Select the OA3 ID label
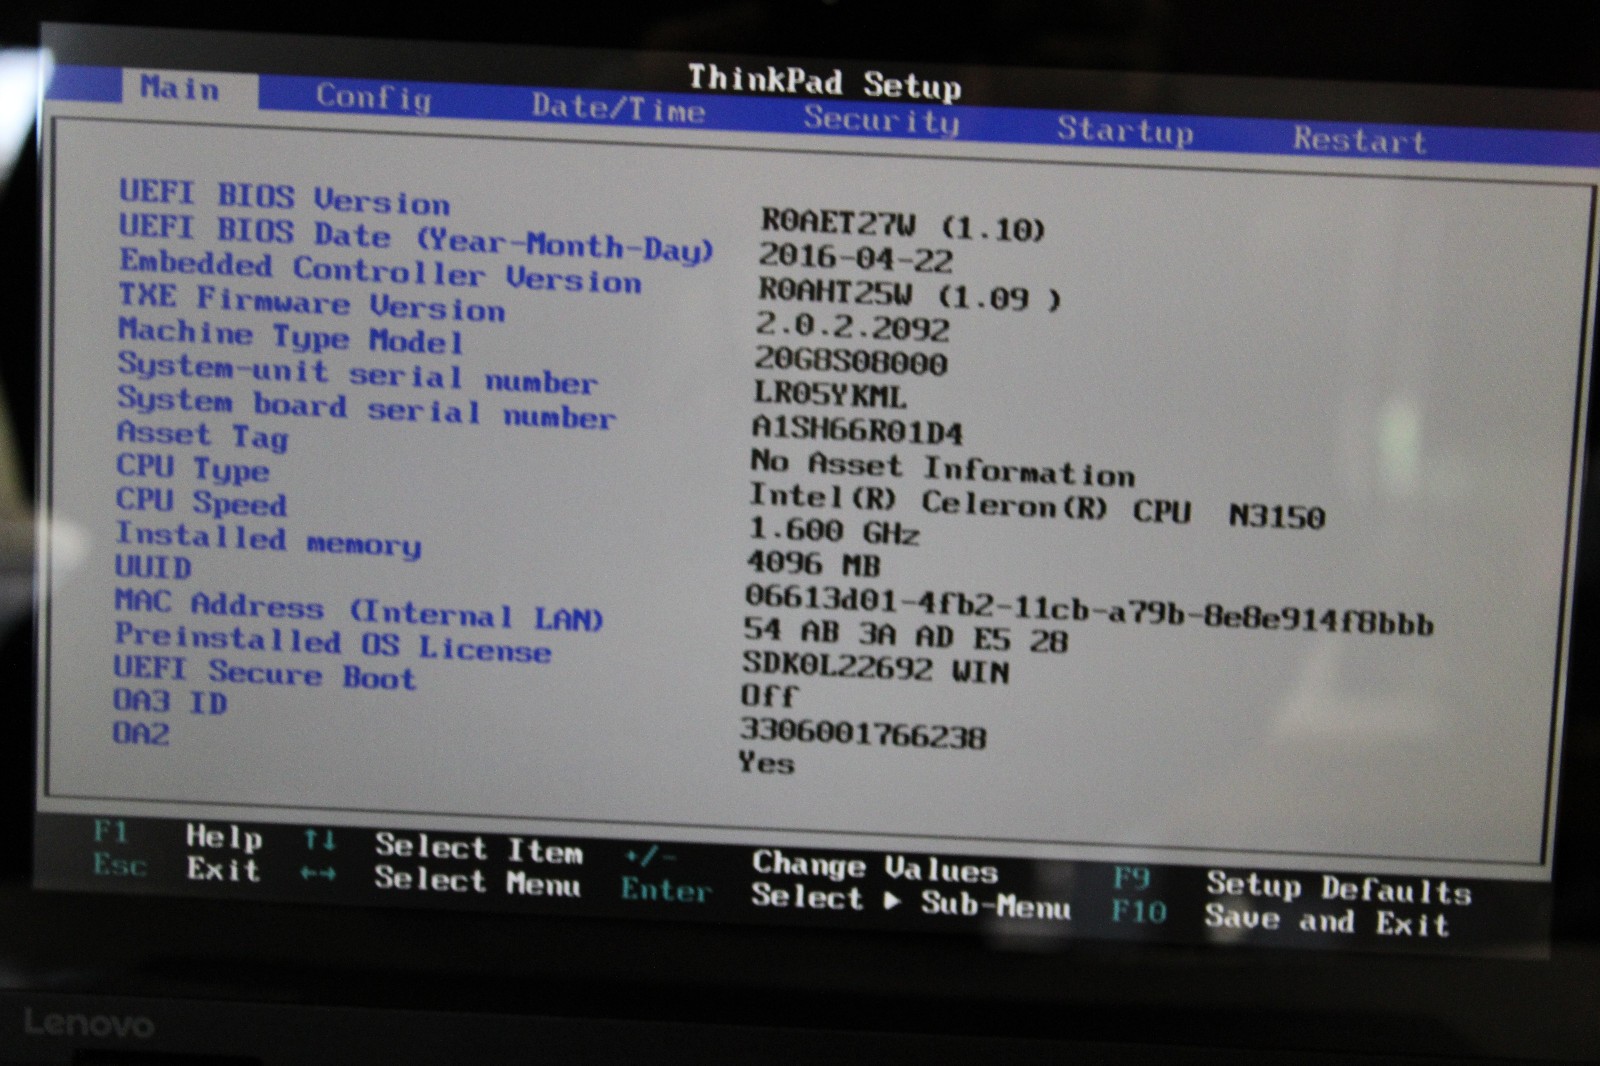This screenshot has width=1600, height=1066. click(170, 701)
